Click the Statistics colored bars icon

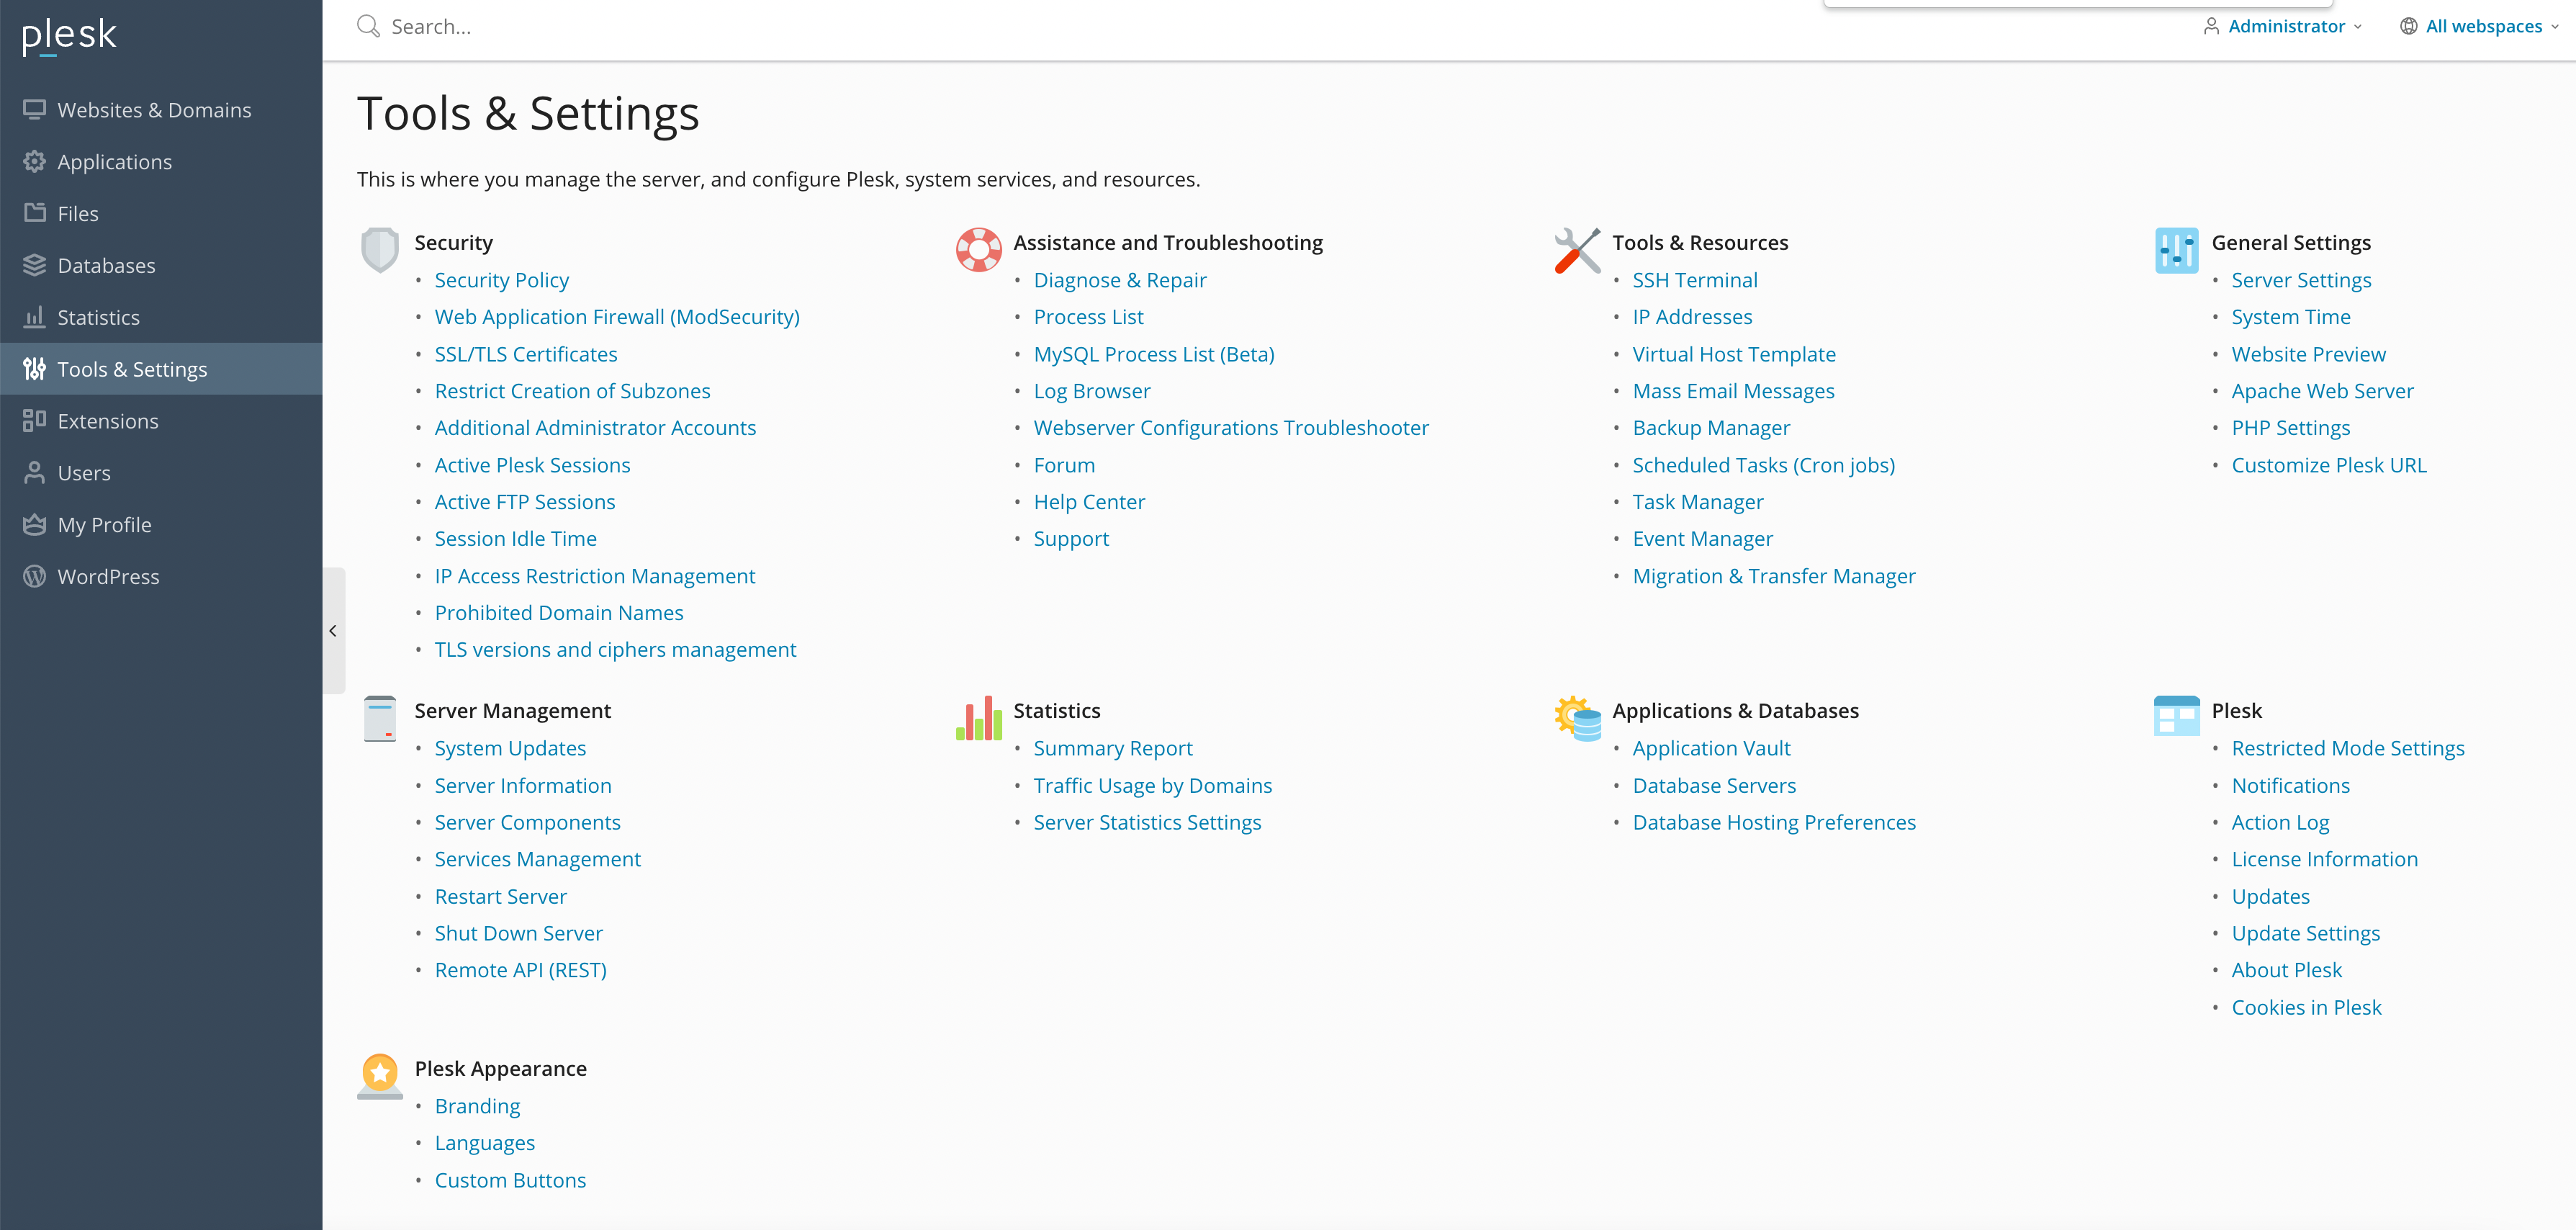[x=979, y=718]
